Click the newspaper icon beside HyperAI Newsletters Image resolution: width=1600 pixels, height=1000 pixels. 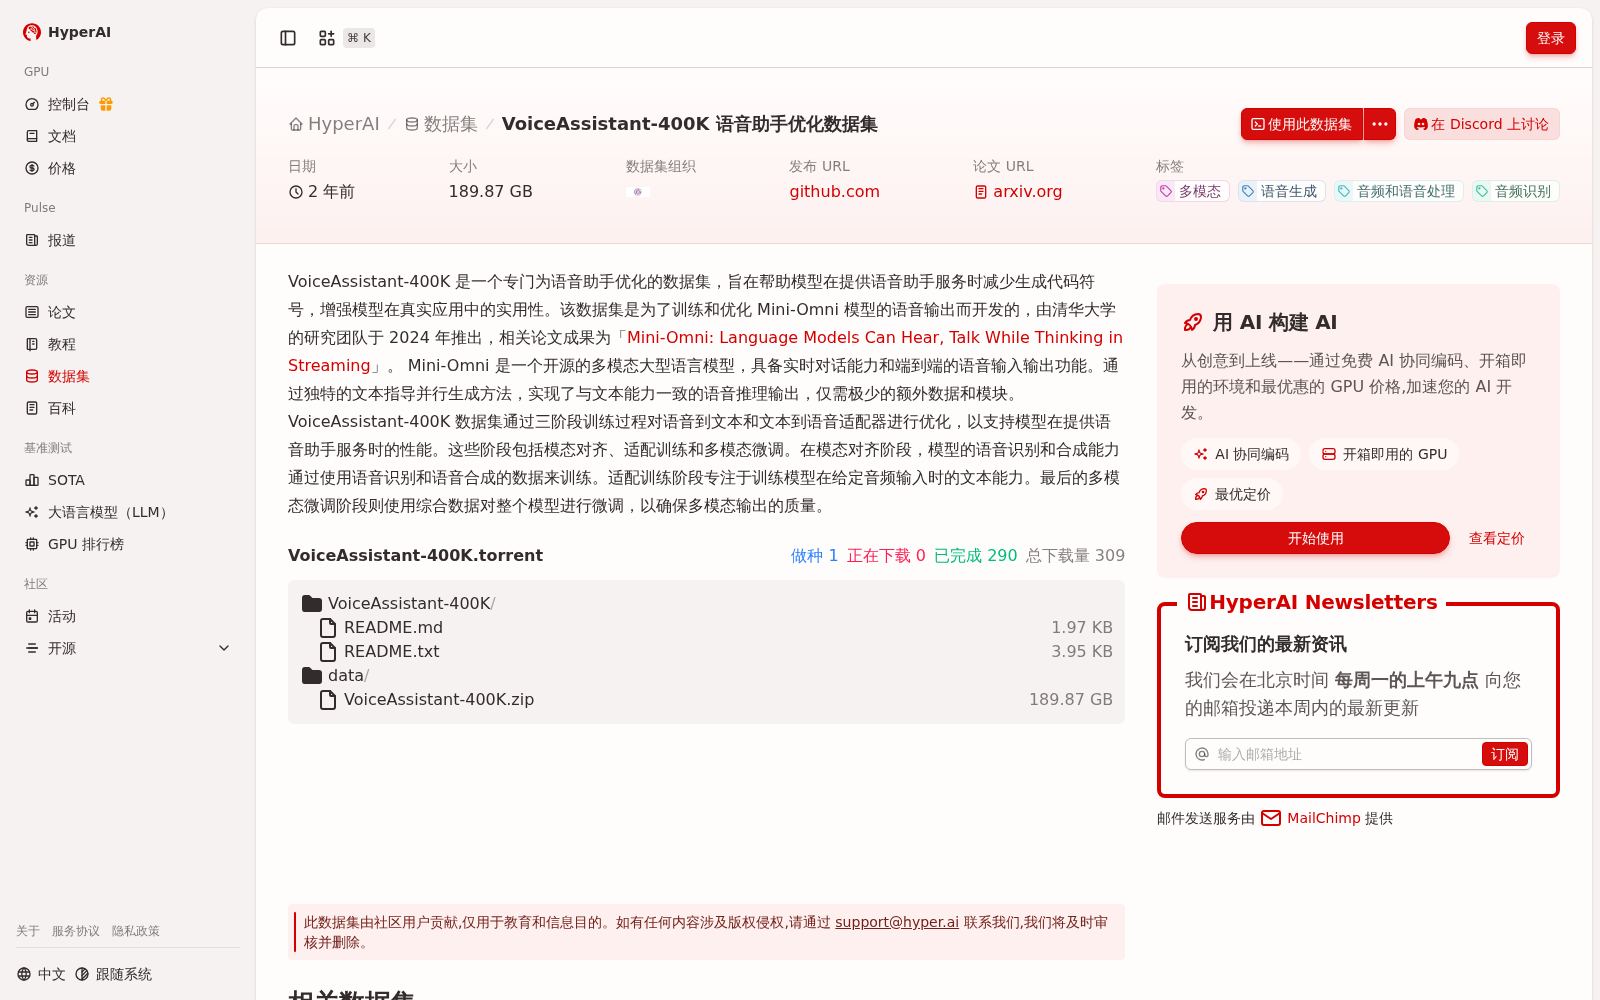pos(1196,602)
